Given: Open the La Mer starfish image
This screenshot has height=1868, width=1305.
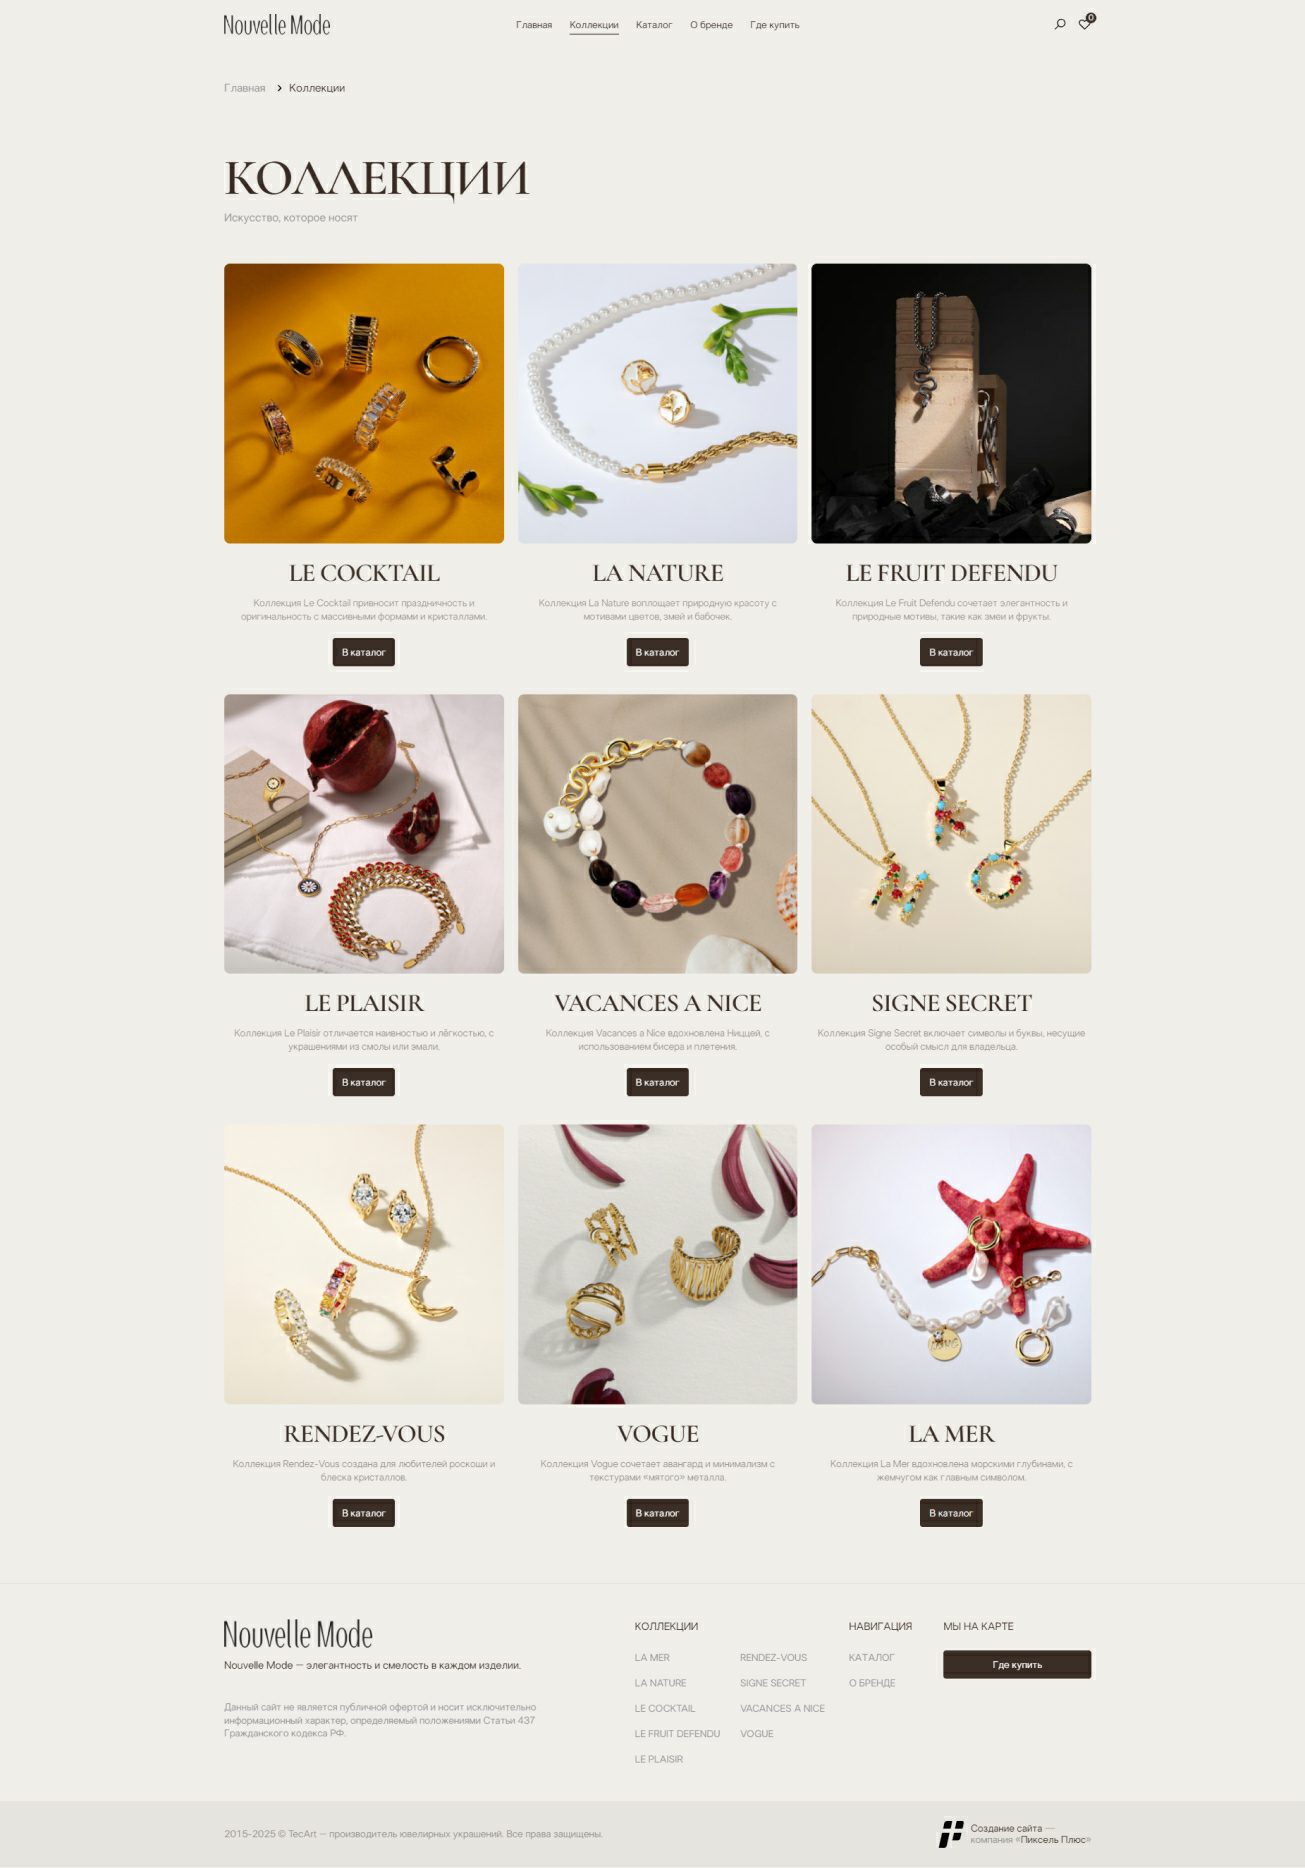Looking at the screenshot, I should pyautogui.click(x=951, y=1264).
